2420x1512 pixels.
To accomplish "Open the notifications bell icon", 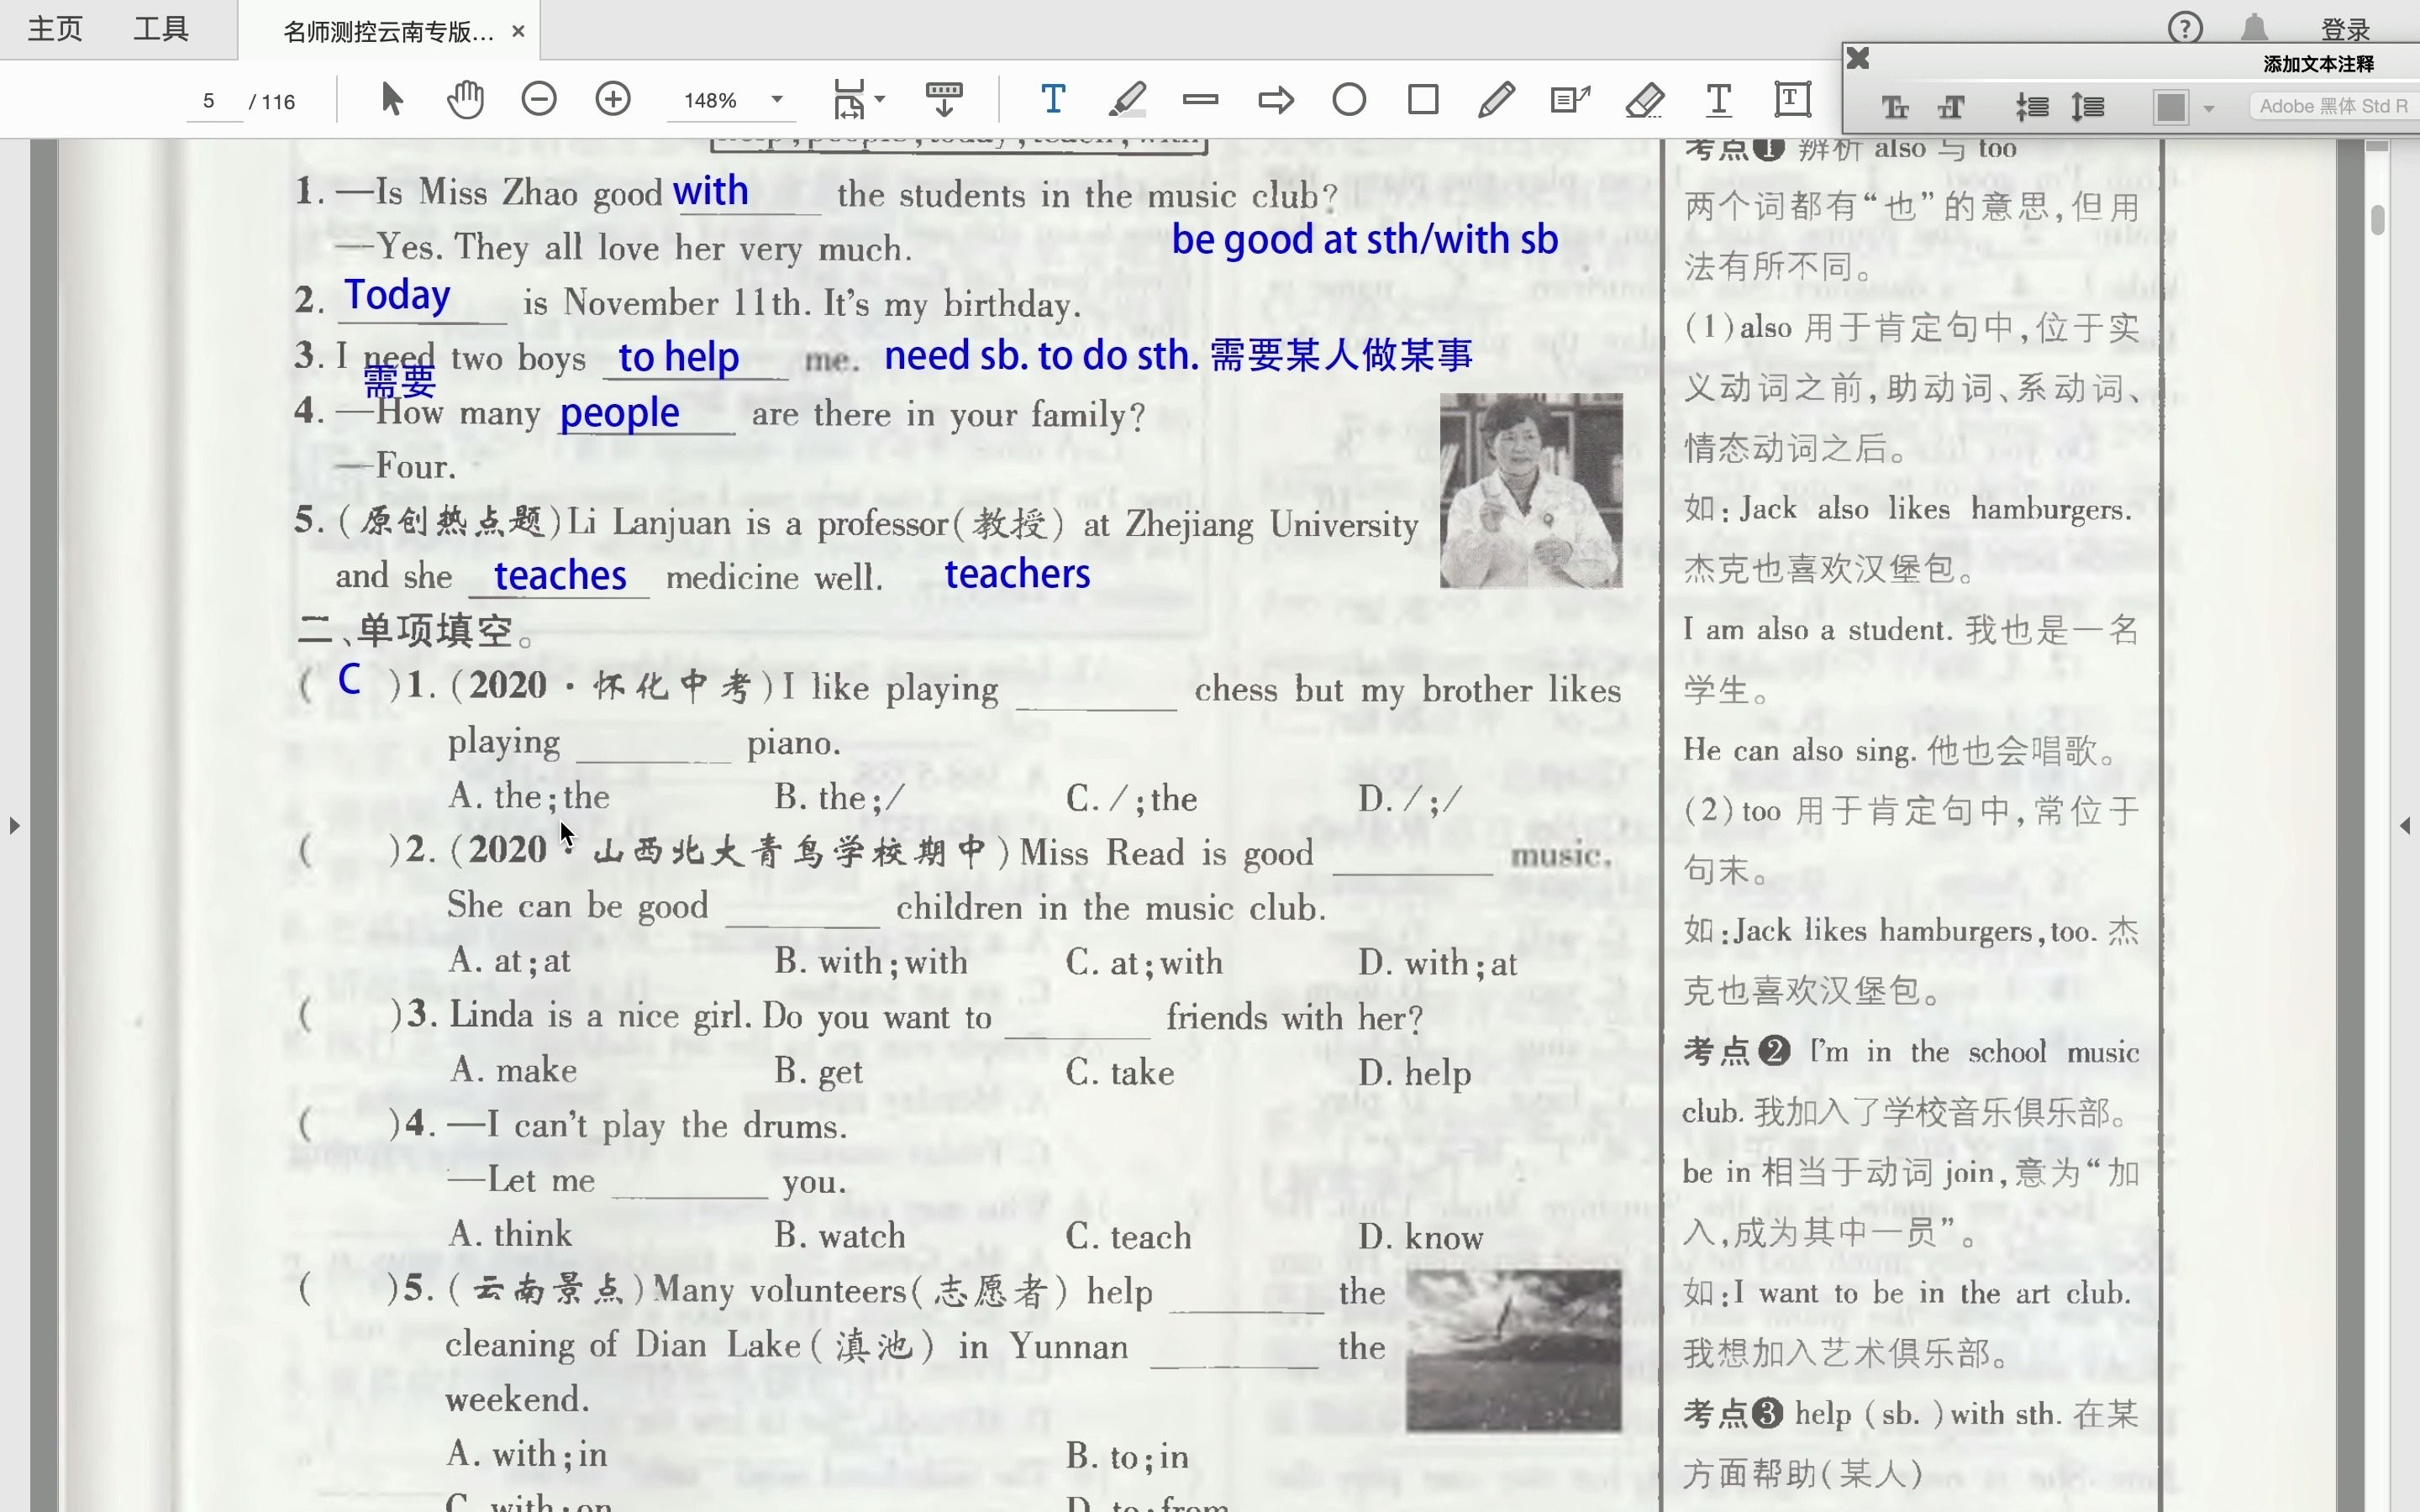I will (x=2254, y=28).
